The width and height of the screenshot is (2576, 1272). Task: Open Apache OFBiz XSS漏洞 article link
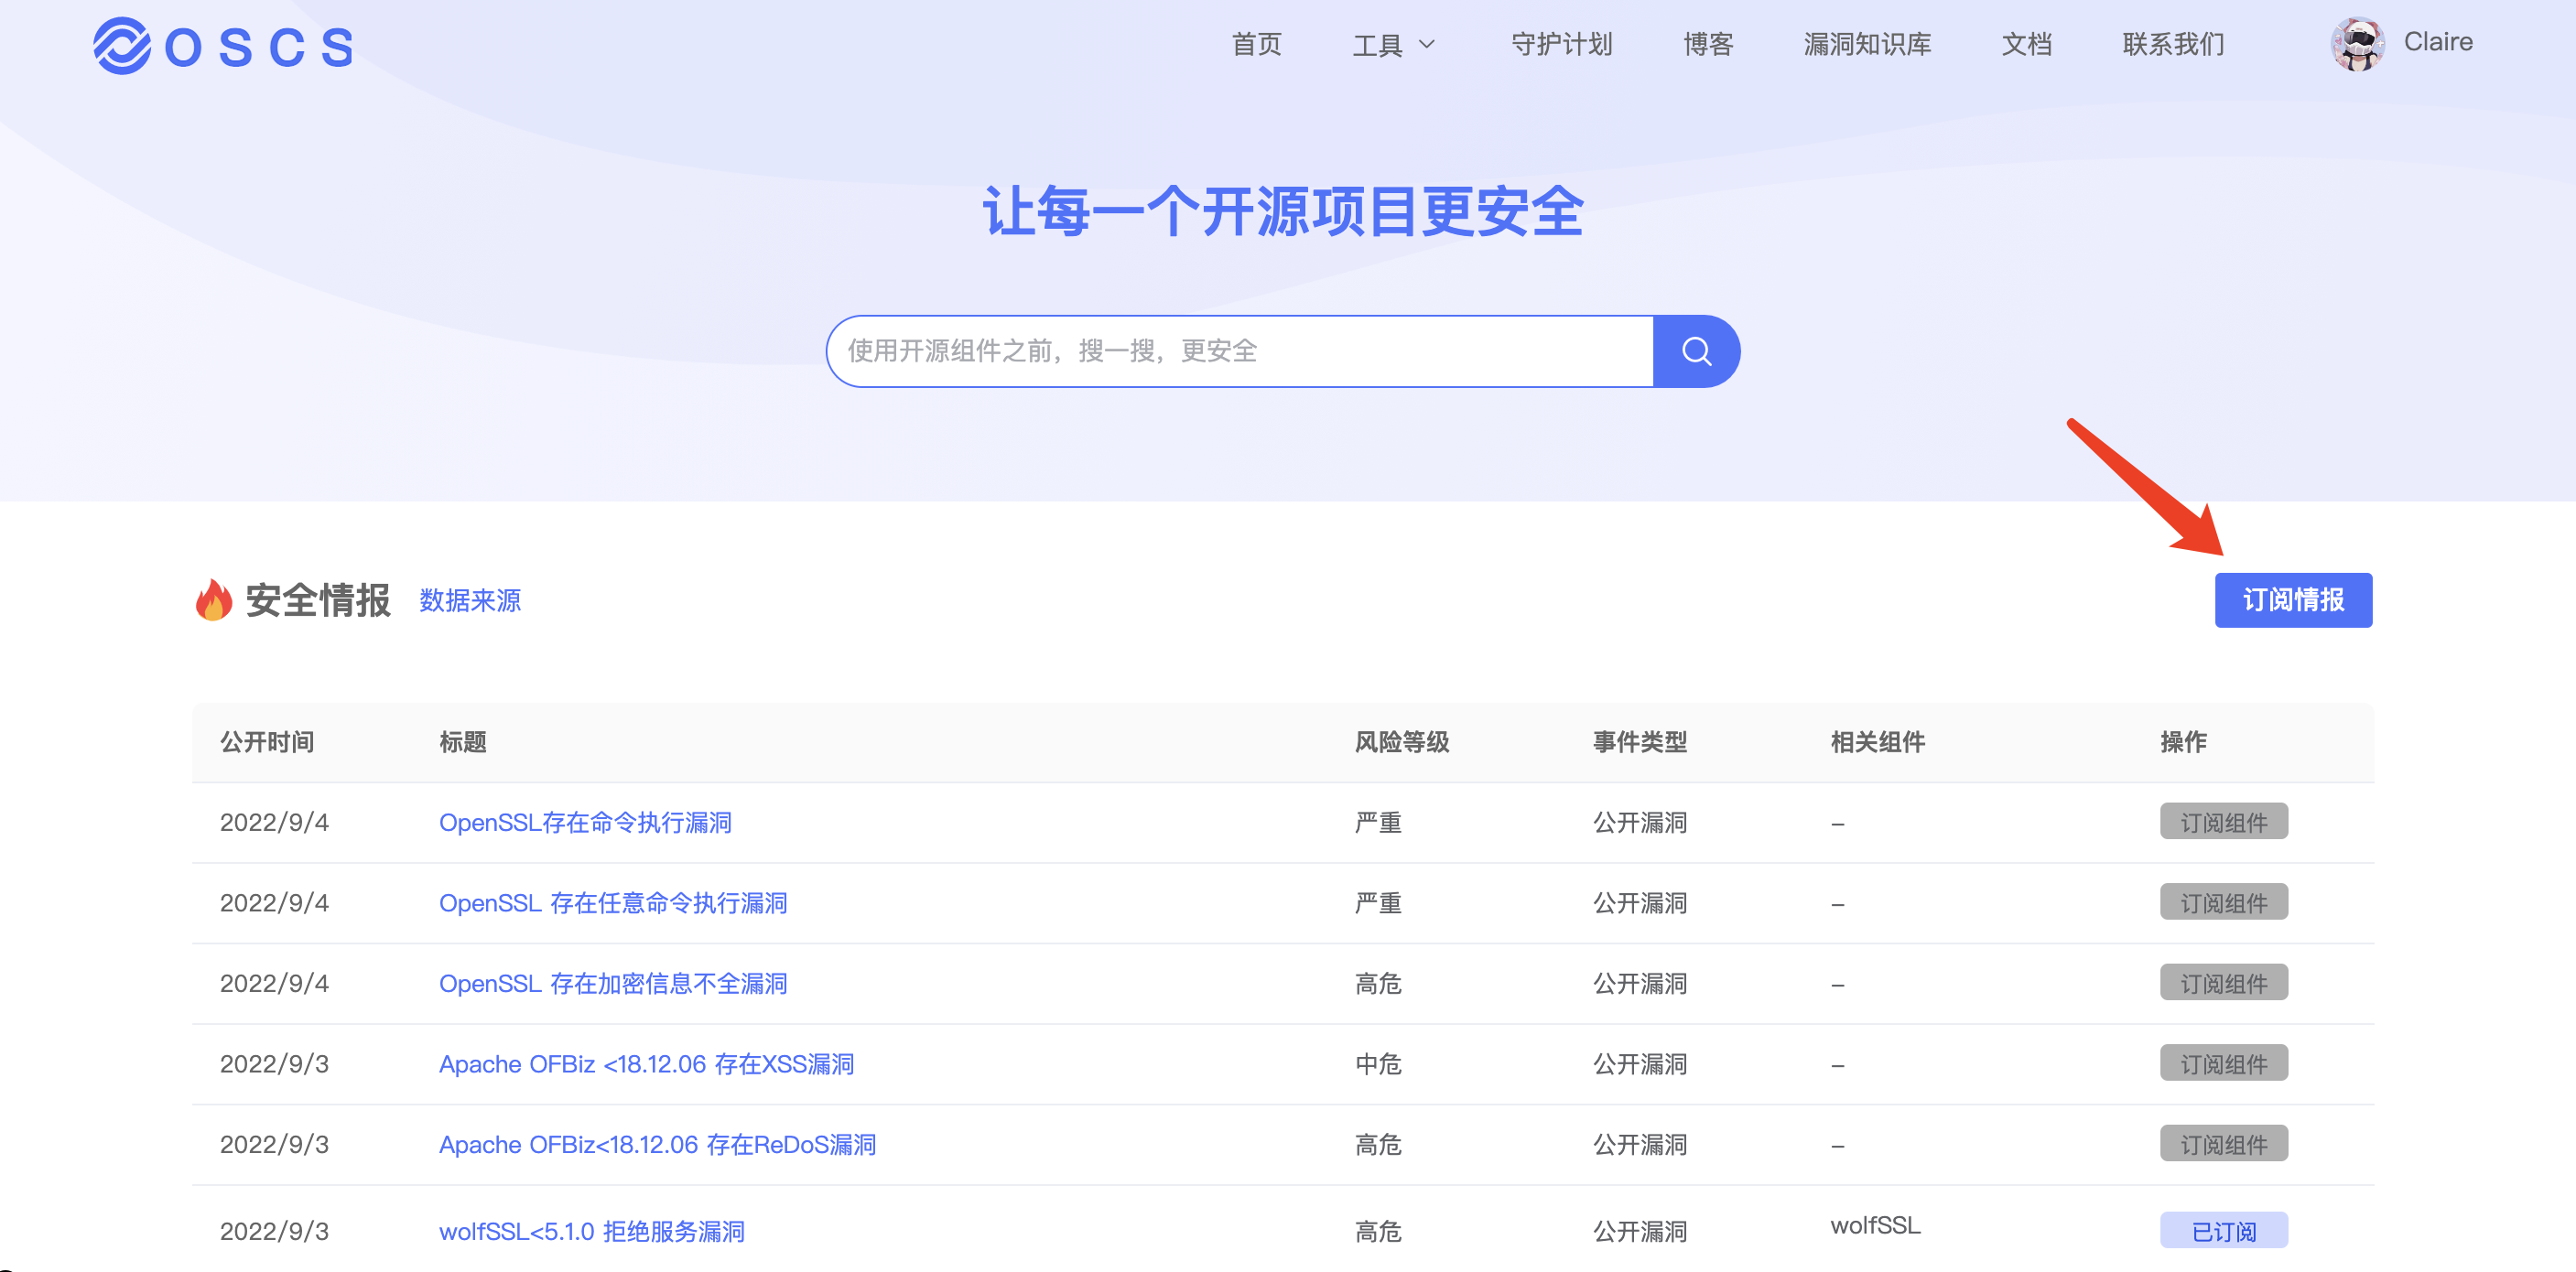(x=646, y=1064)
